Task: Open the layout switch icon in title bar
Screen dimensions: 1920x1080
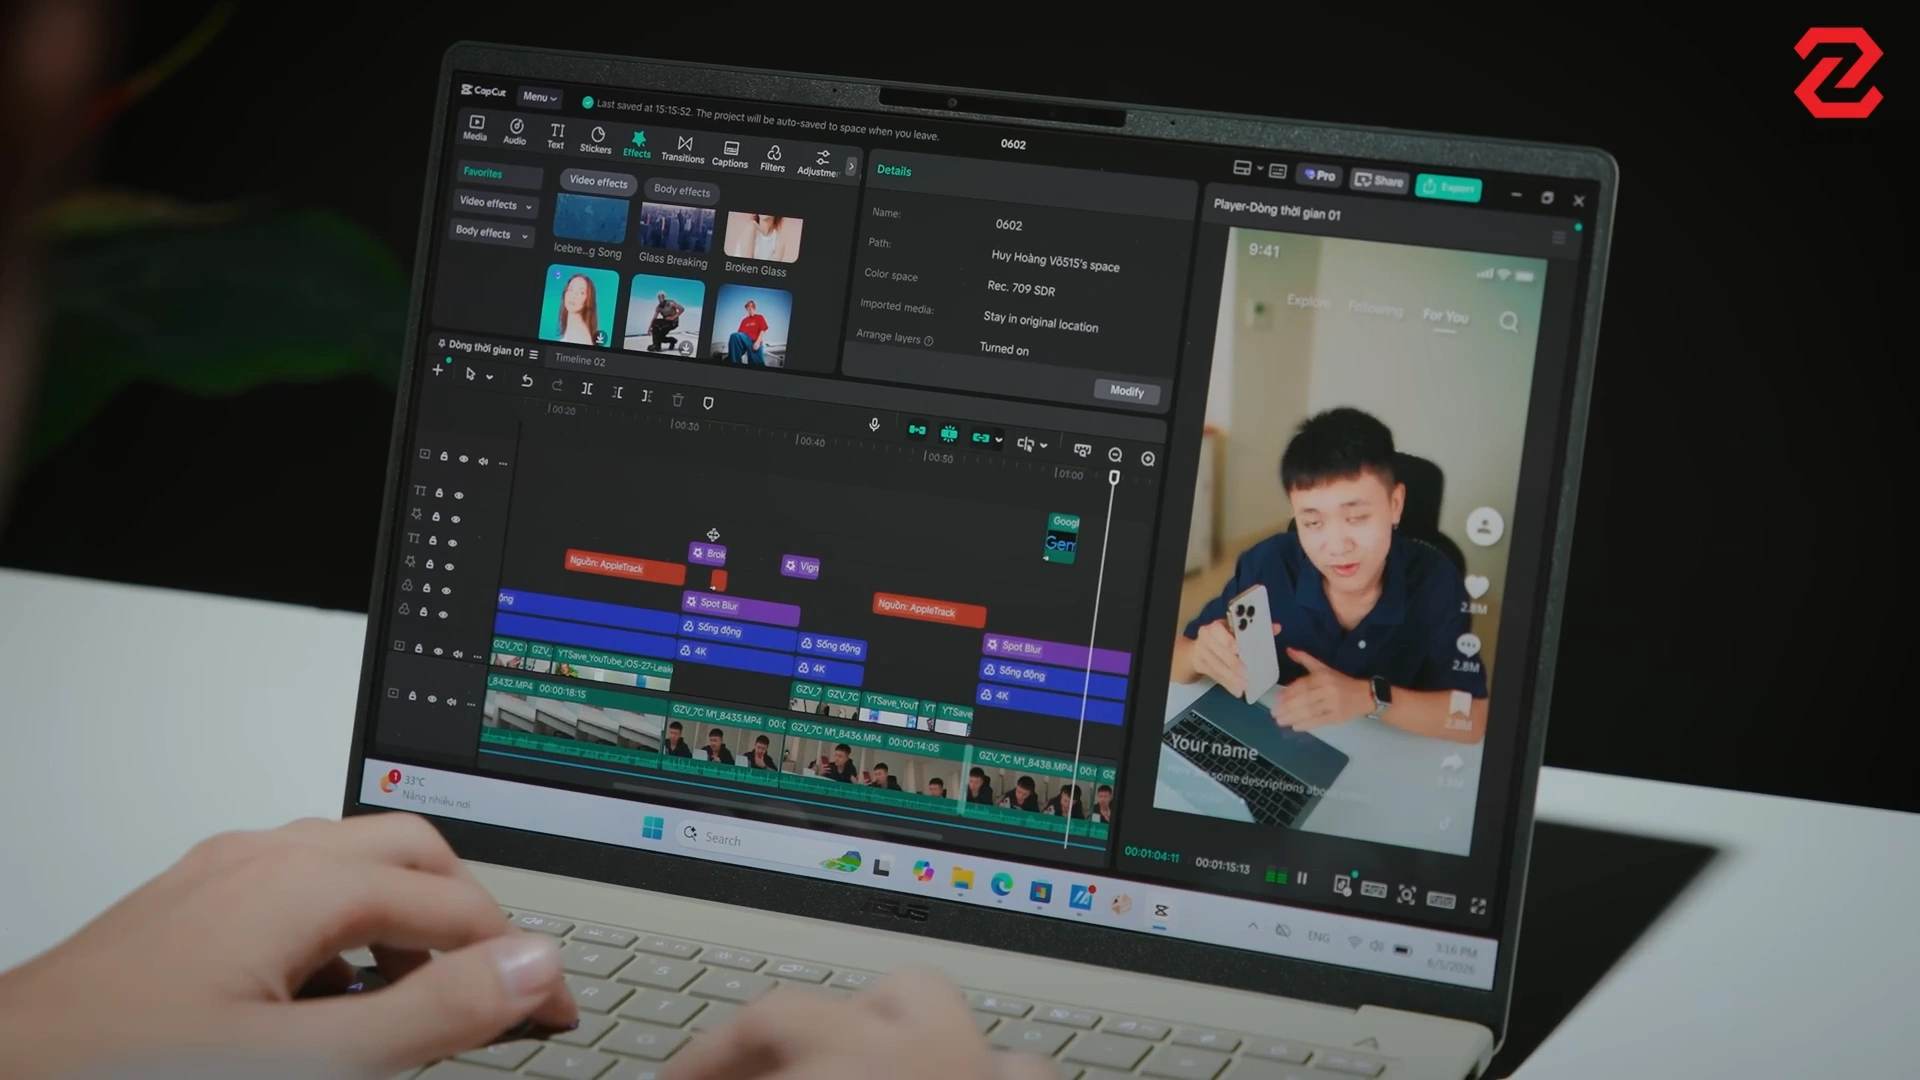Action: point(1242,168)
